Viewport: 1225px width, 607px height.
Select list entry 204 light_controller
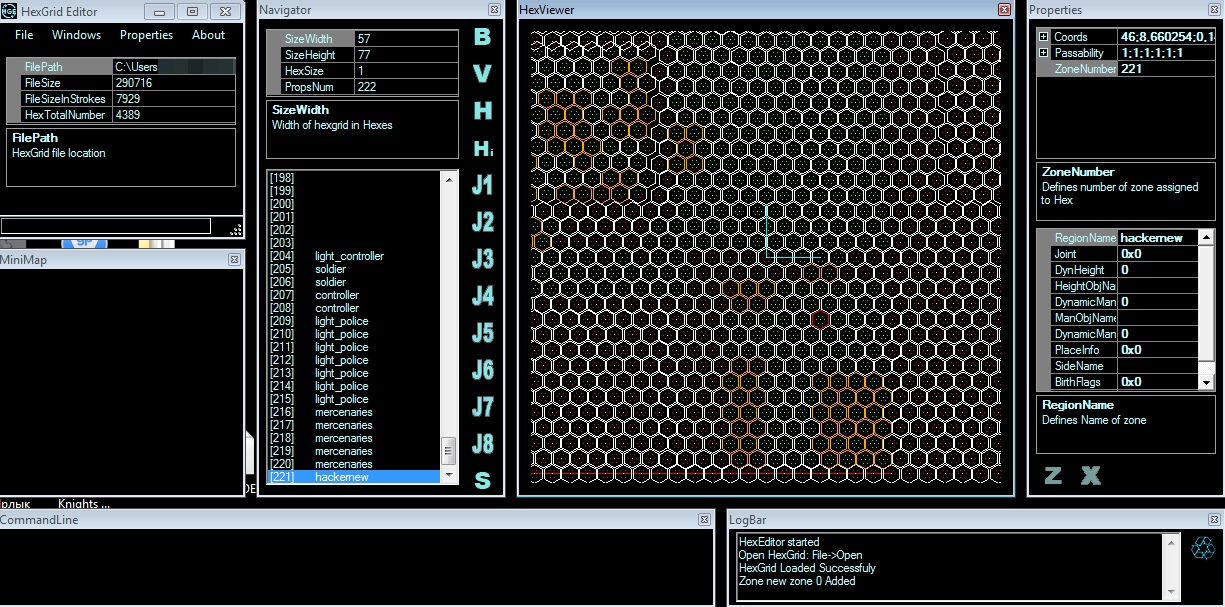point(354,256)
